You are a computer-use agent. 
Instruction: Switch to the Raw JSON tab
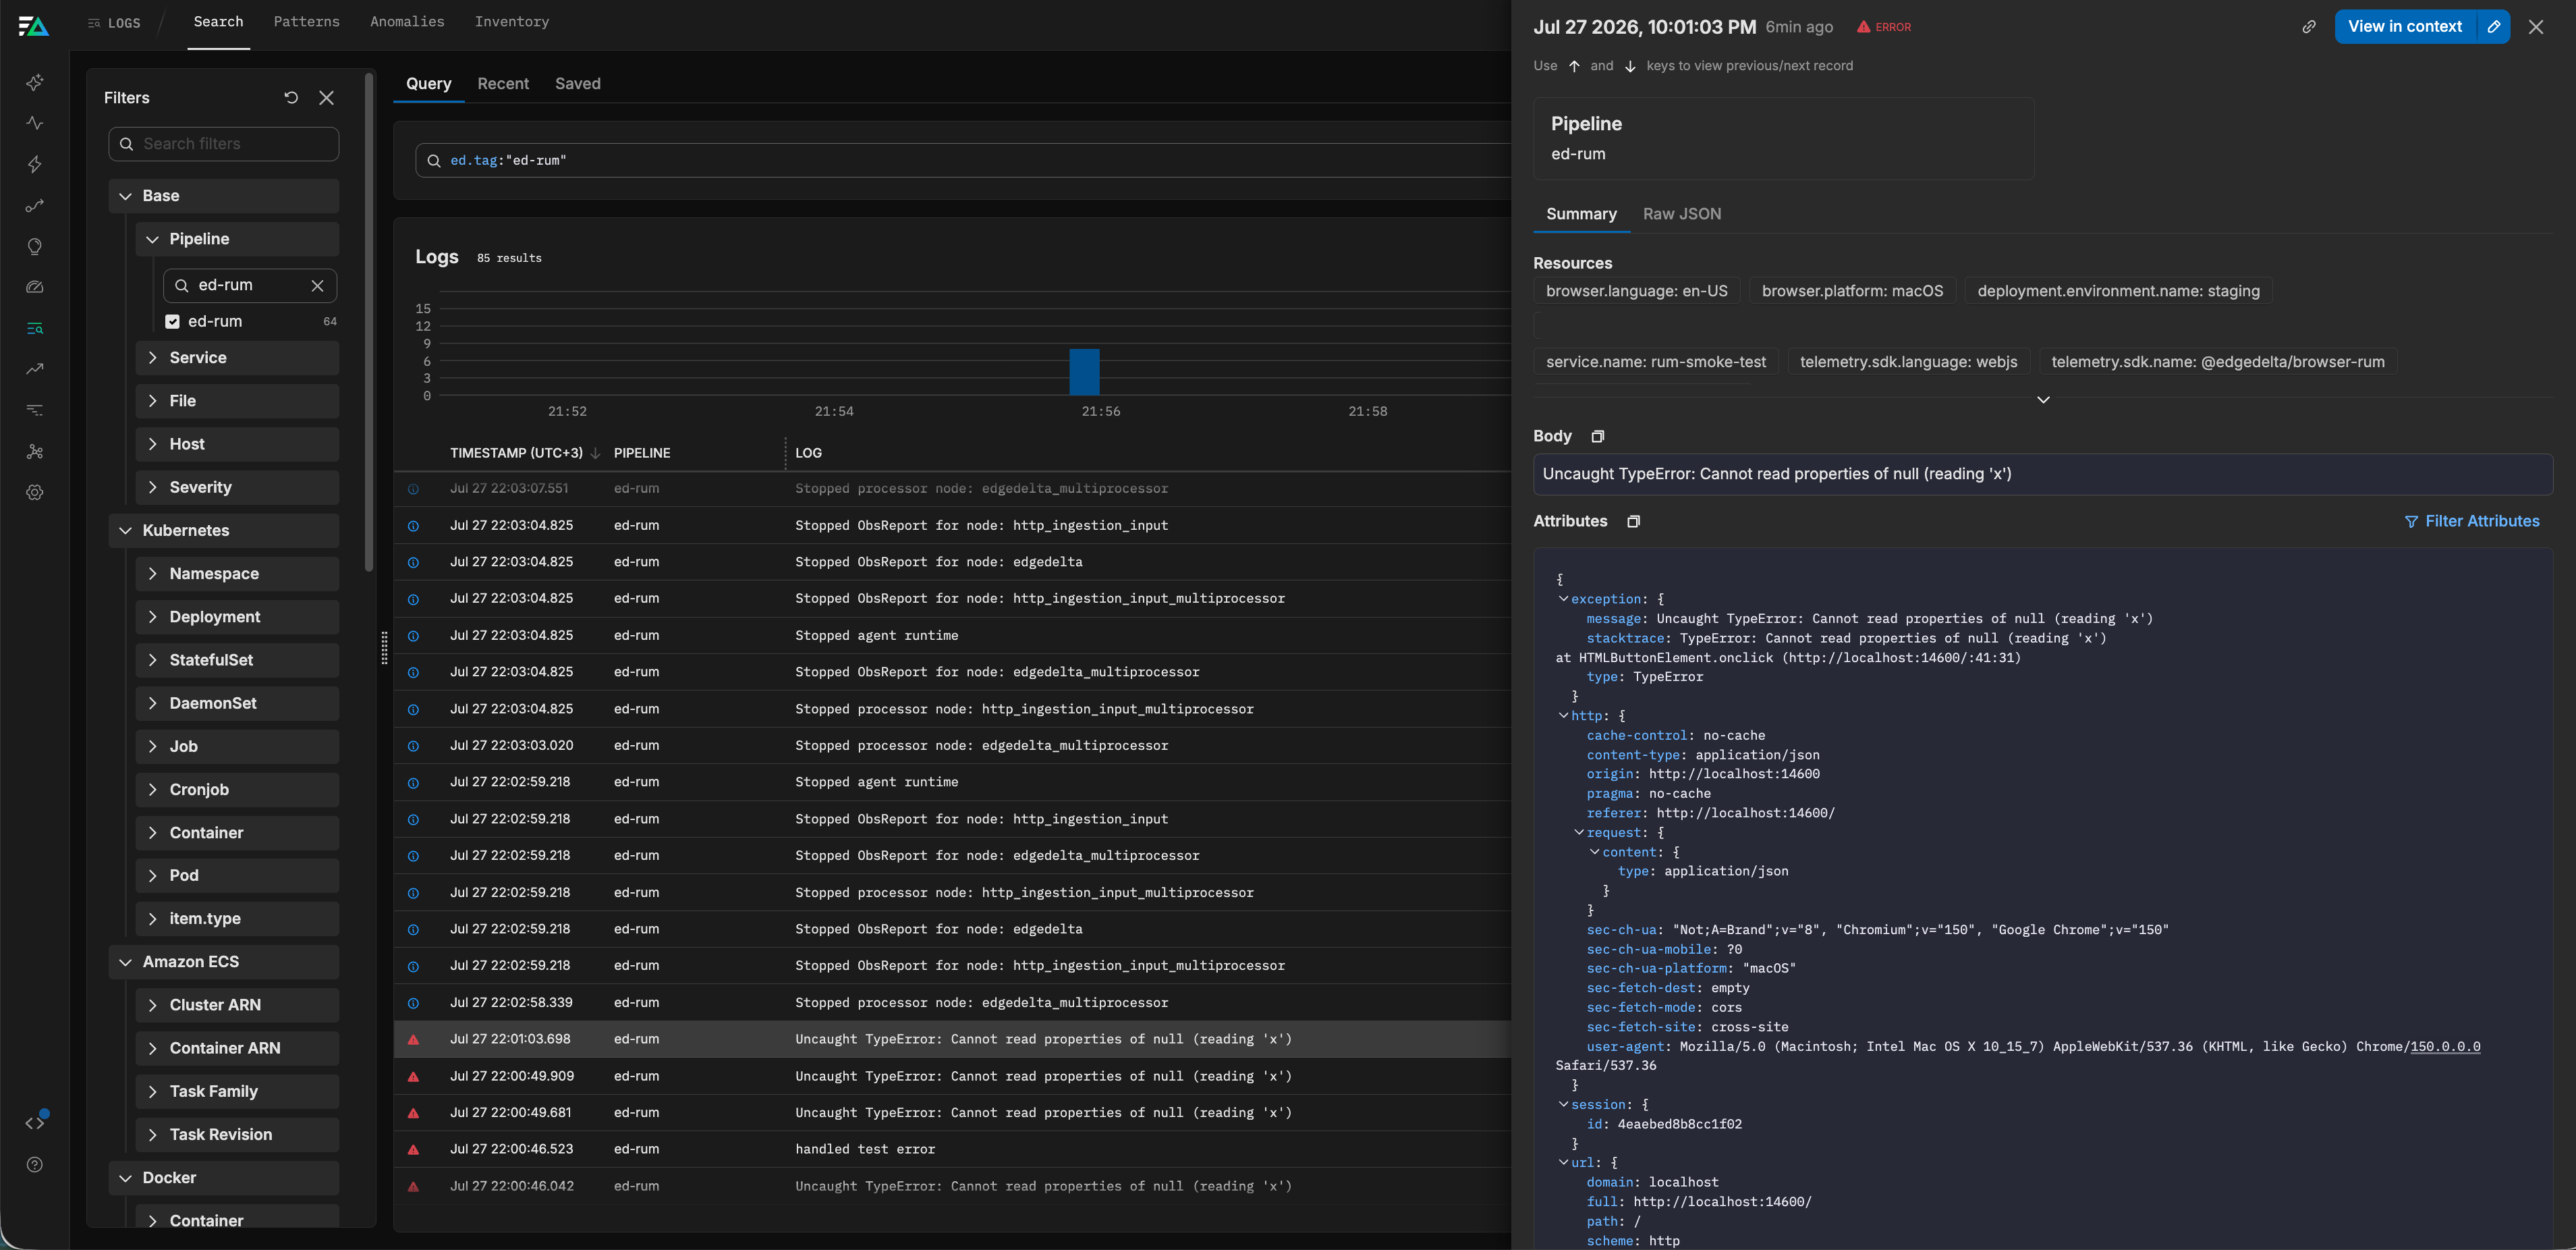tap(1681, 214)
